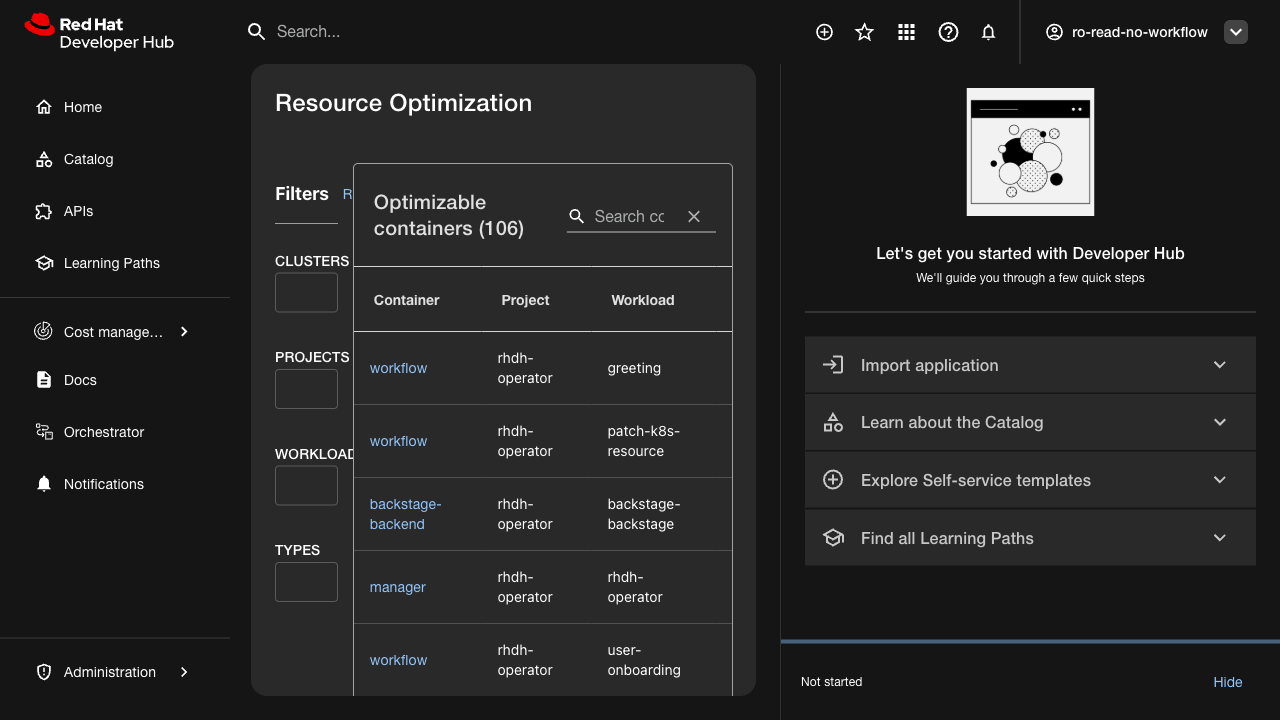The image size is (1280, 720).
Task: Open notifications bell in top bar
Action: pos(988,32)
